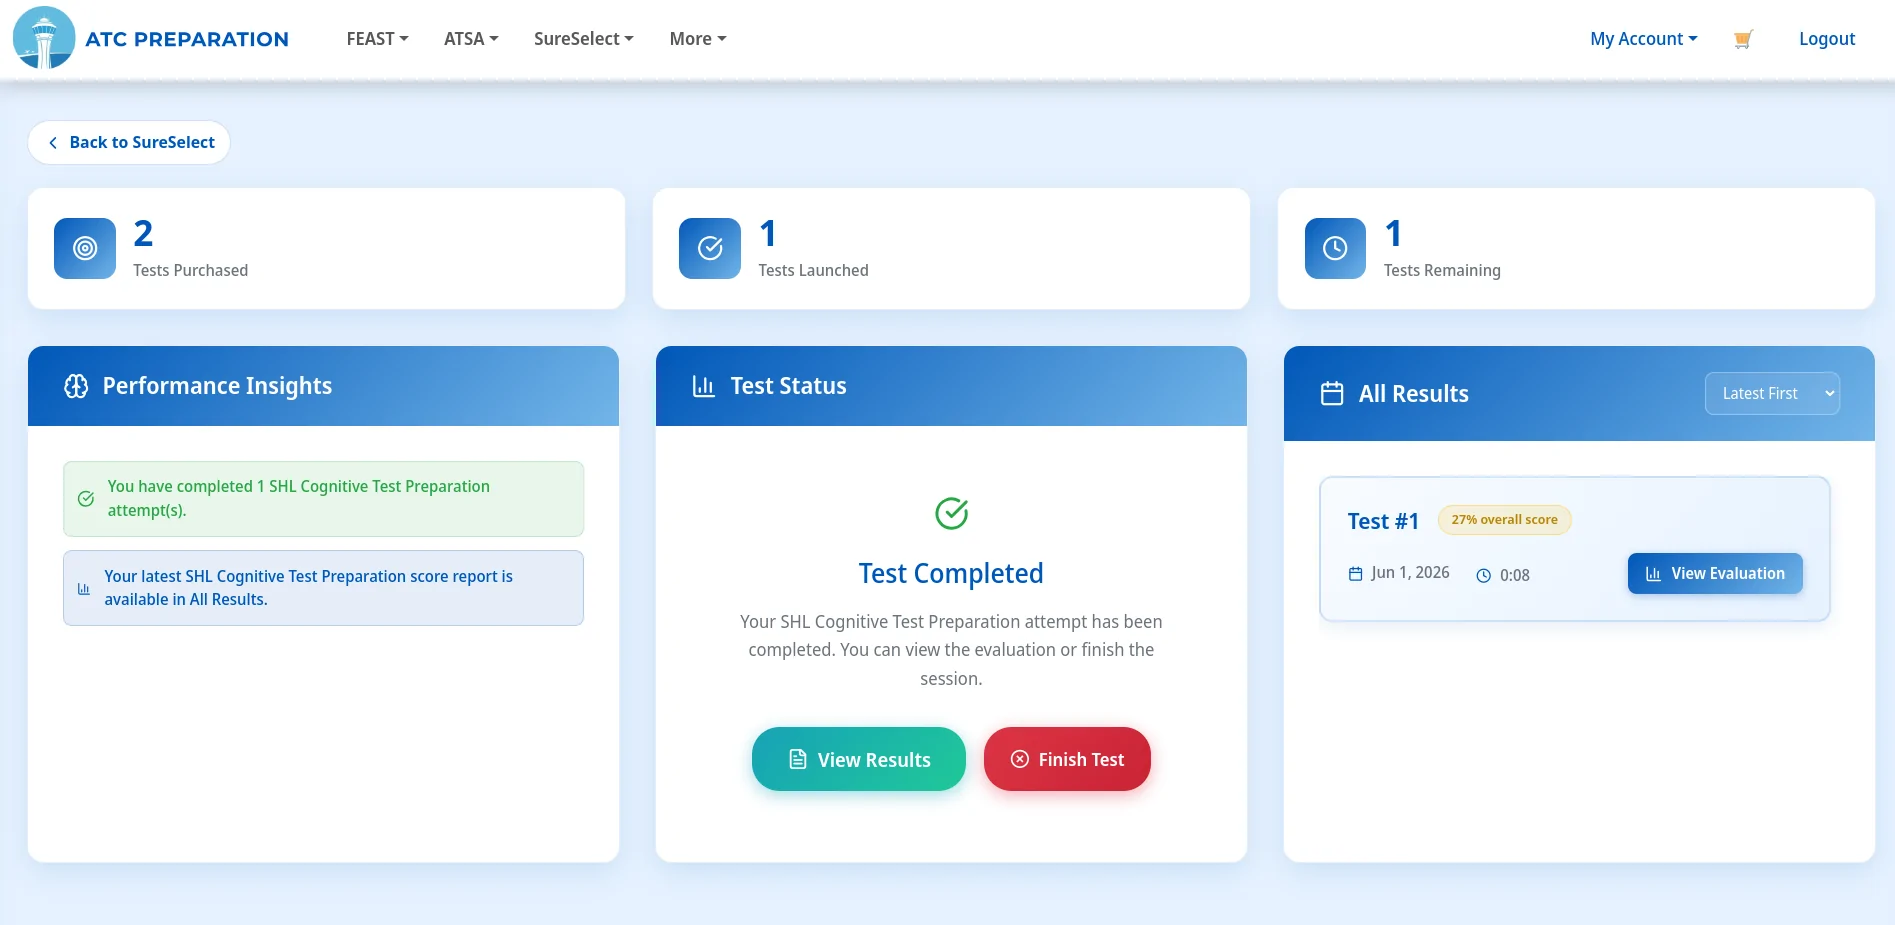1895x925 pixels.
Task: Click the red Finish Test button
Action: click(1067, 759)
